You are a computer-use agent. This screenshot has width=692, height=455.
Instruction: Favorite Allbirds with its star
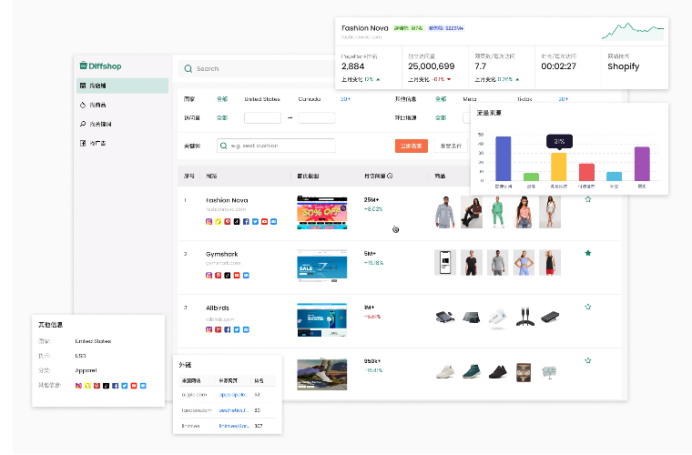(x=588, y=307)
